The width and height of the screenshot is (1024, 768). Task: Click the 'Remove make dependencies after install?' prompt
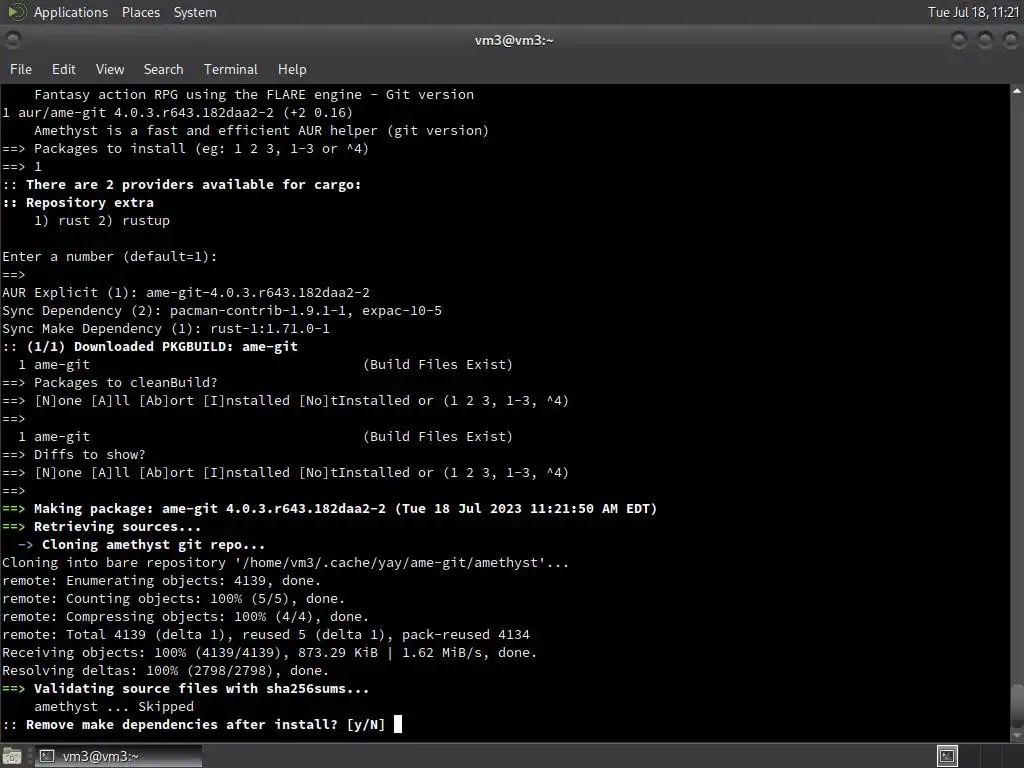194,724
